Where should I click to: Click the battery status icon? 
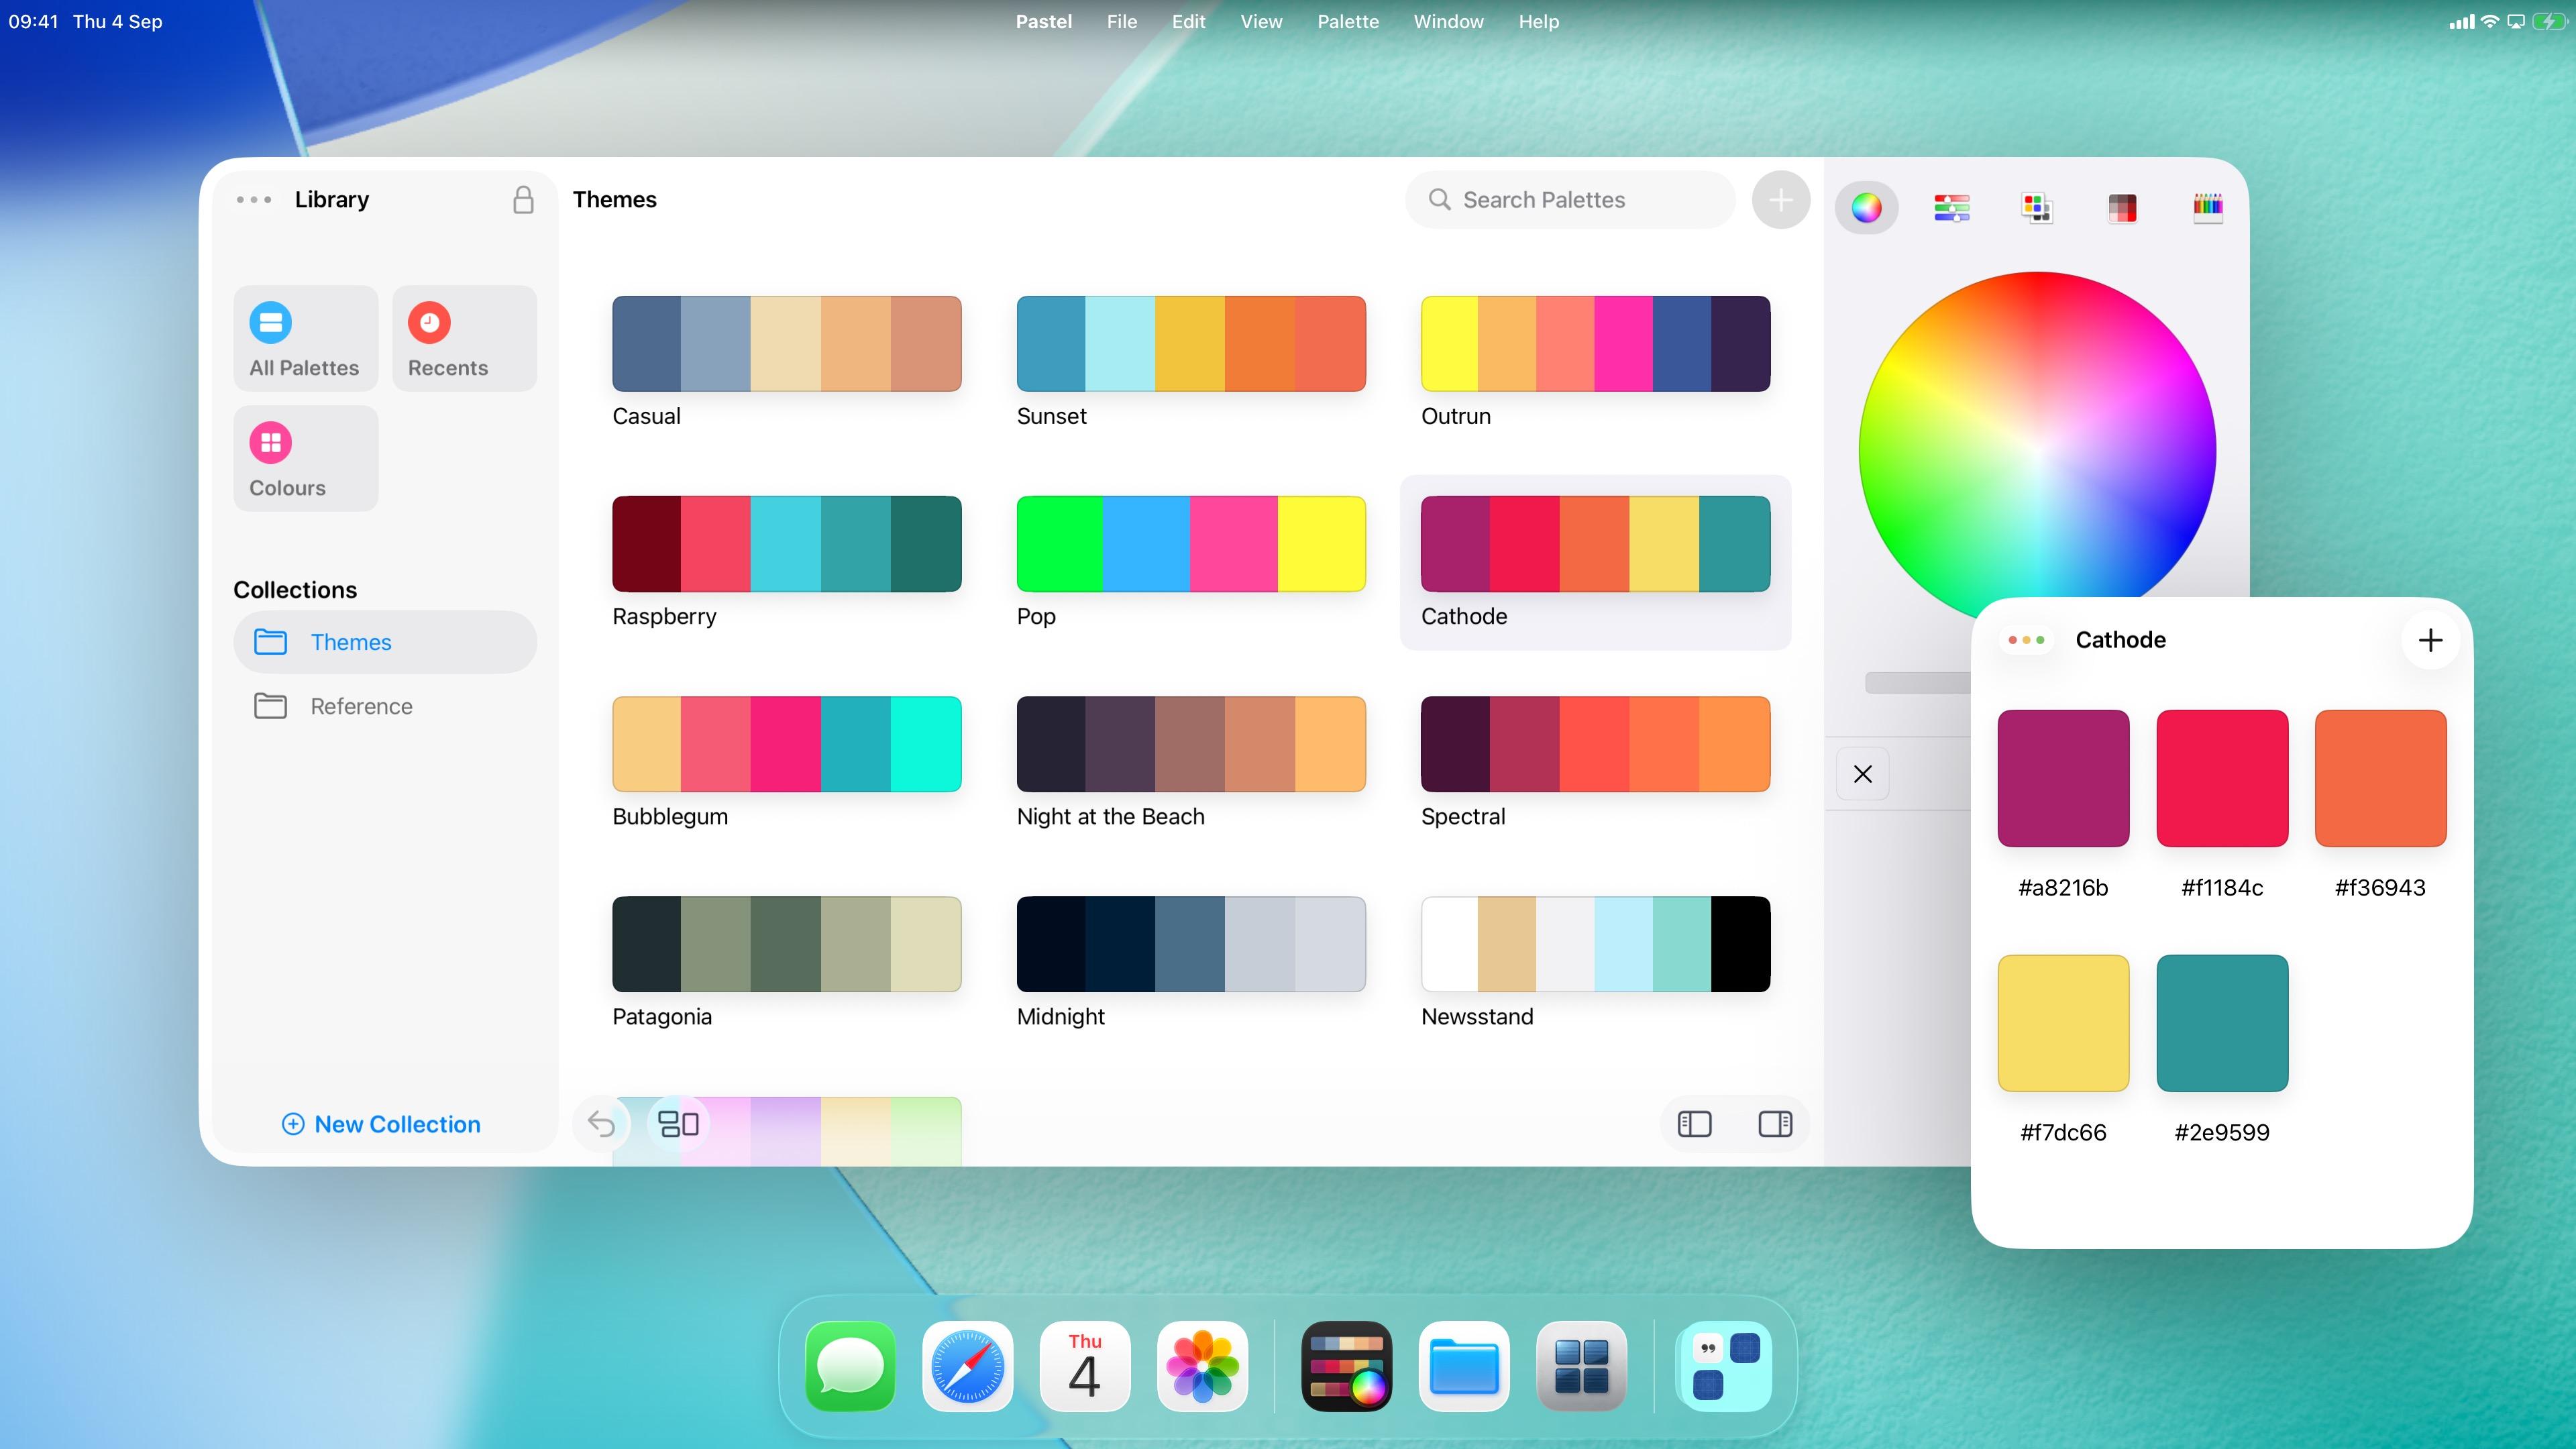click(x=2549, y=21)
